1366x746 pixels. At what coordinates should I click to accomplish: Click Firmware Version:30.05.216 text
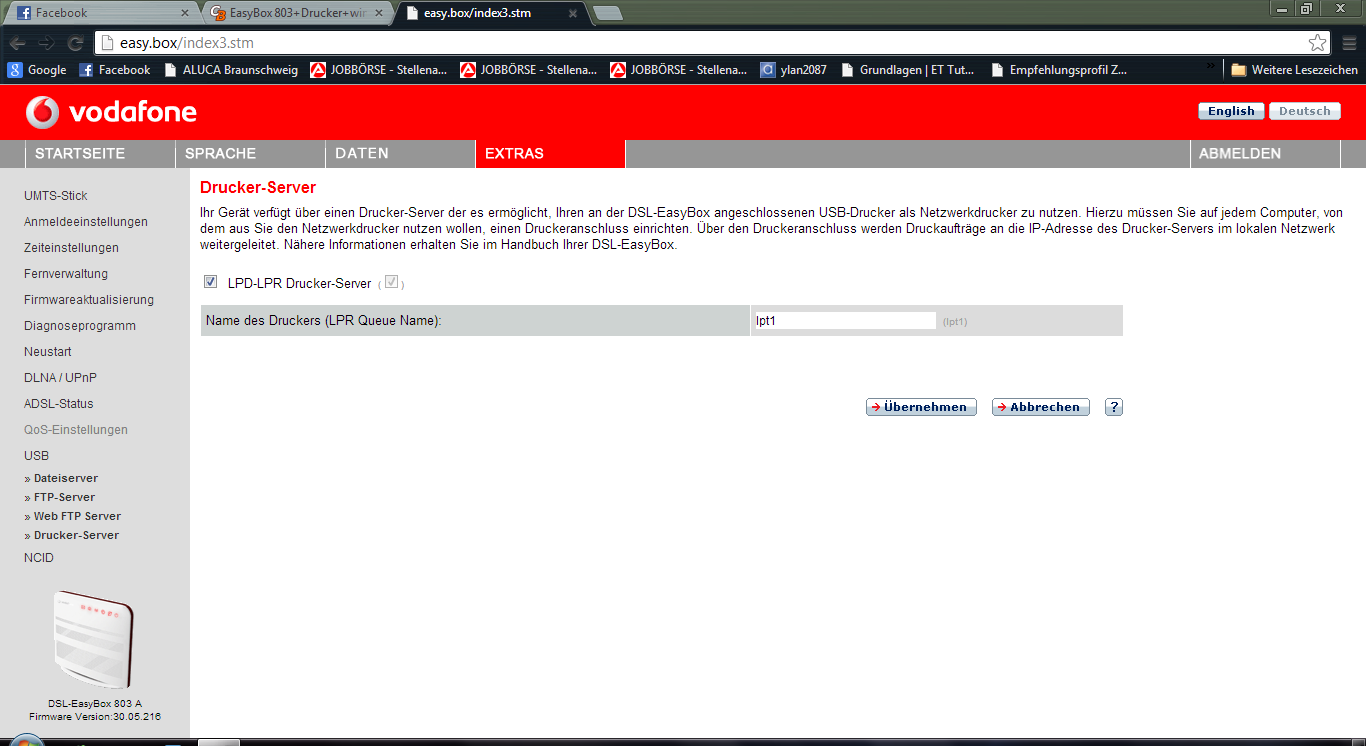[x=95, y=716]
